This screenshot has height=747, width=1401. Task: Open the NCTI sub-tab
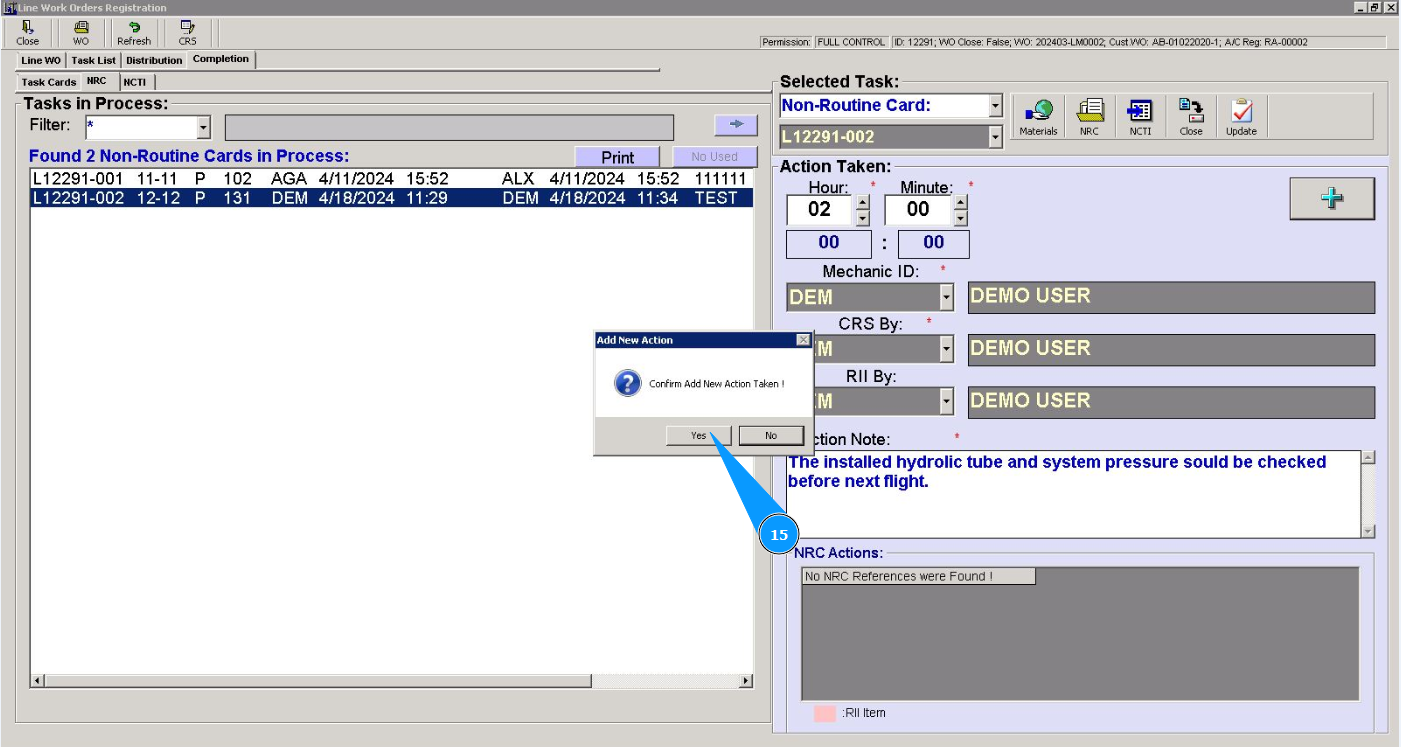[135, 82]
